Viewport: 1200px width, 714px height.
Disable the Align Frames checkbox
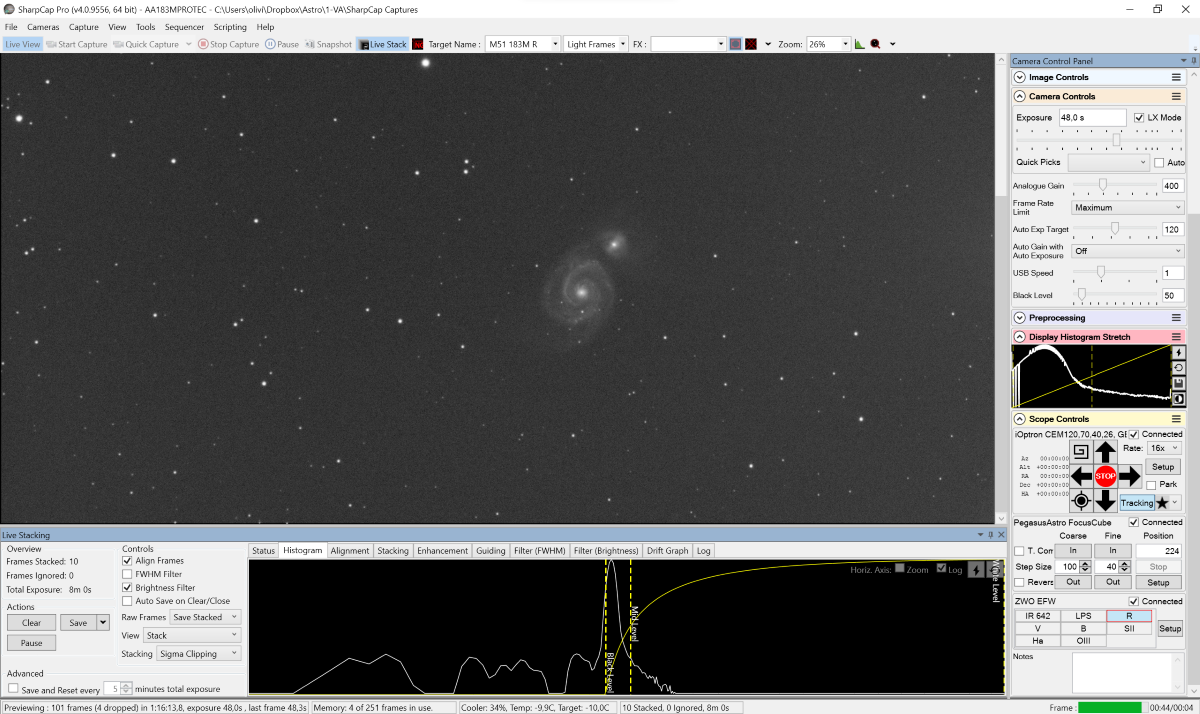click(127, 561)
